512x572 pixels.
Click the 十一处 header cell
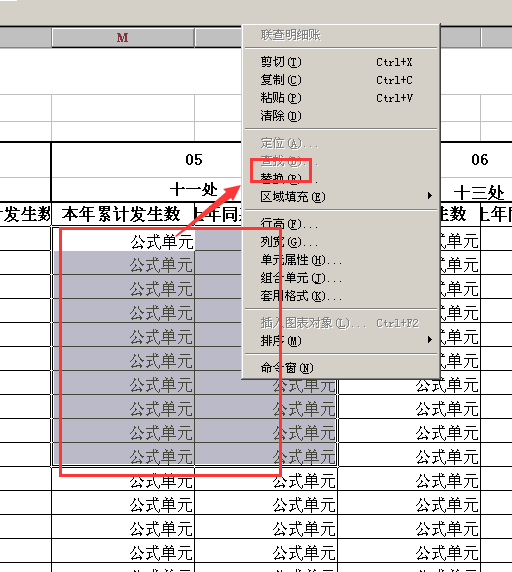[193, 190]
